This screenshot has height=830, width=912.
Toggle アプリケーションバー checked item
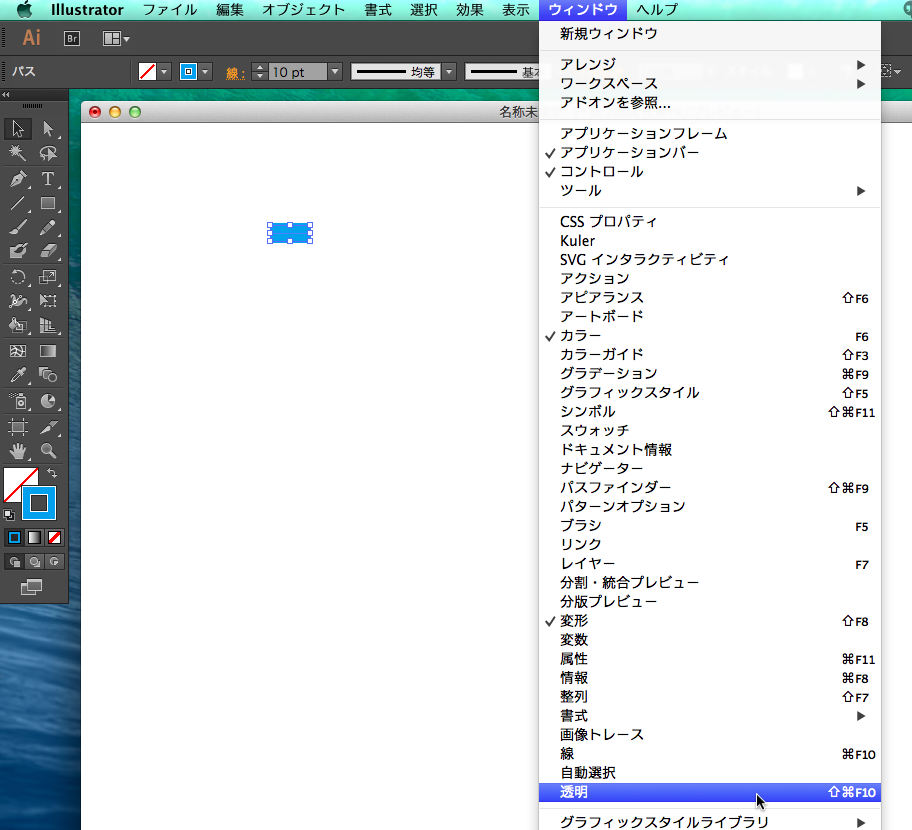(710, 152)
